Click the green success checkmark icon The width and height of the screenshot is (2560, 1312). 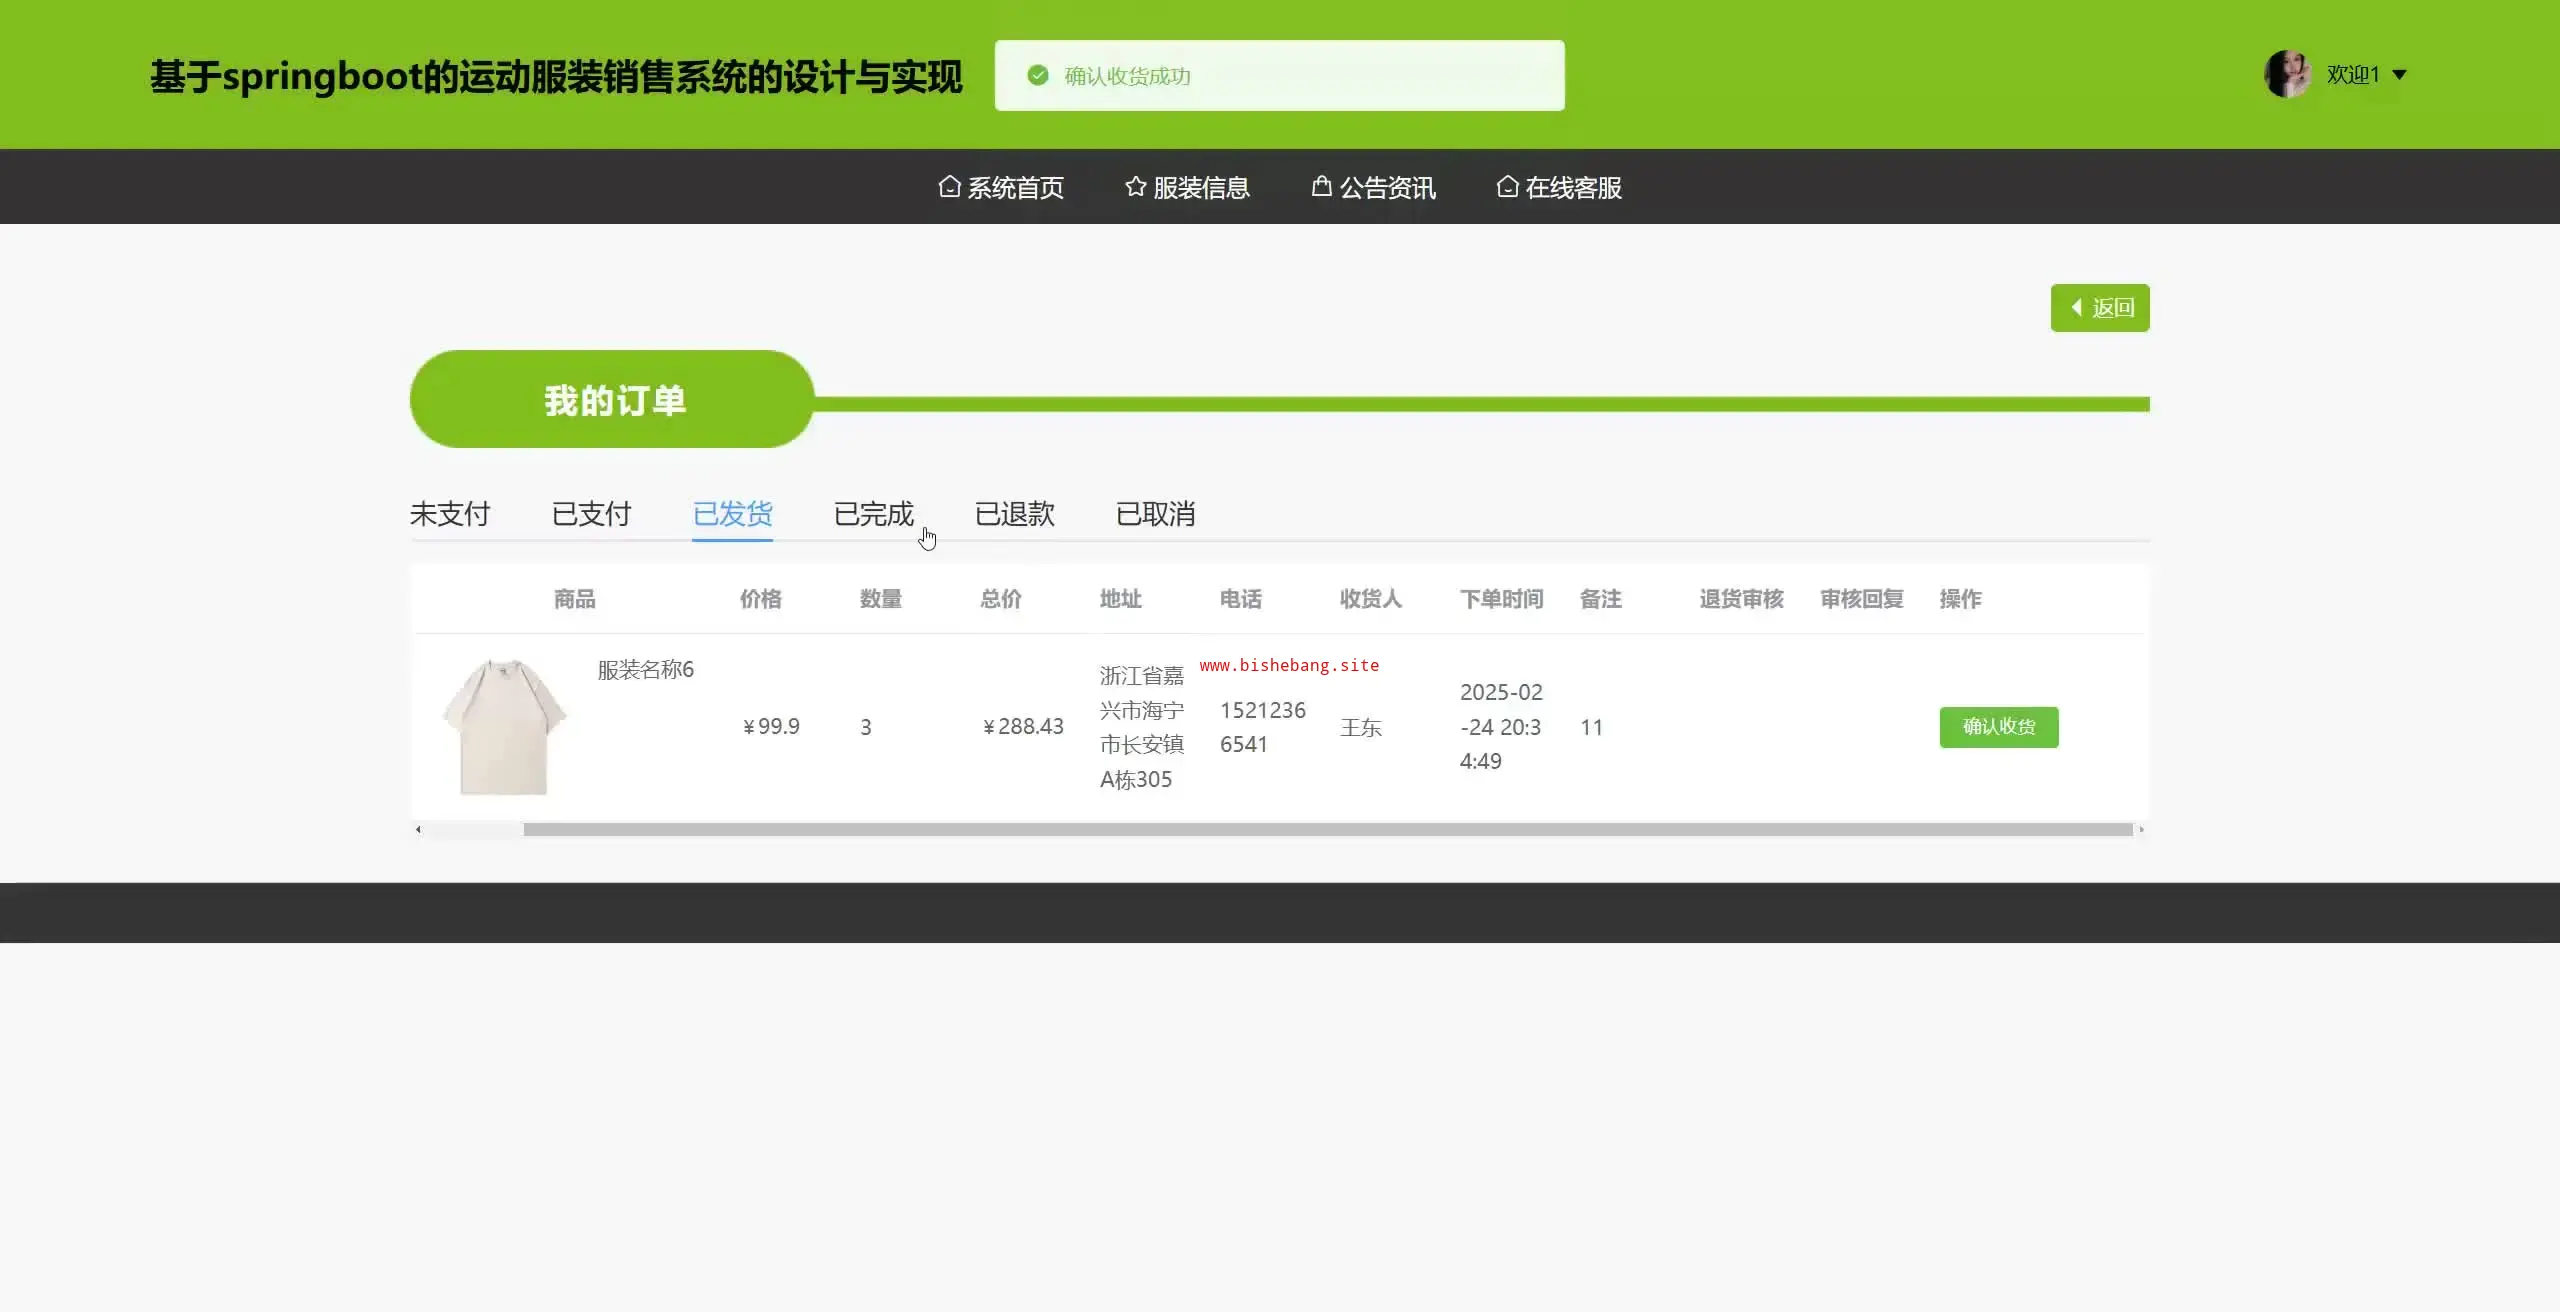(1038, 76)
